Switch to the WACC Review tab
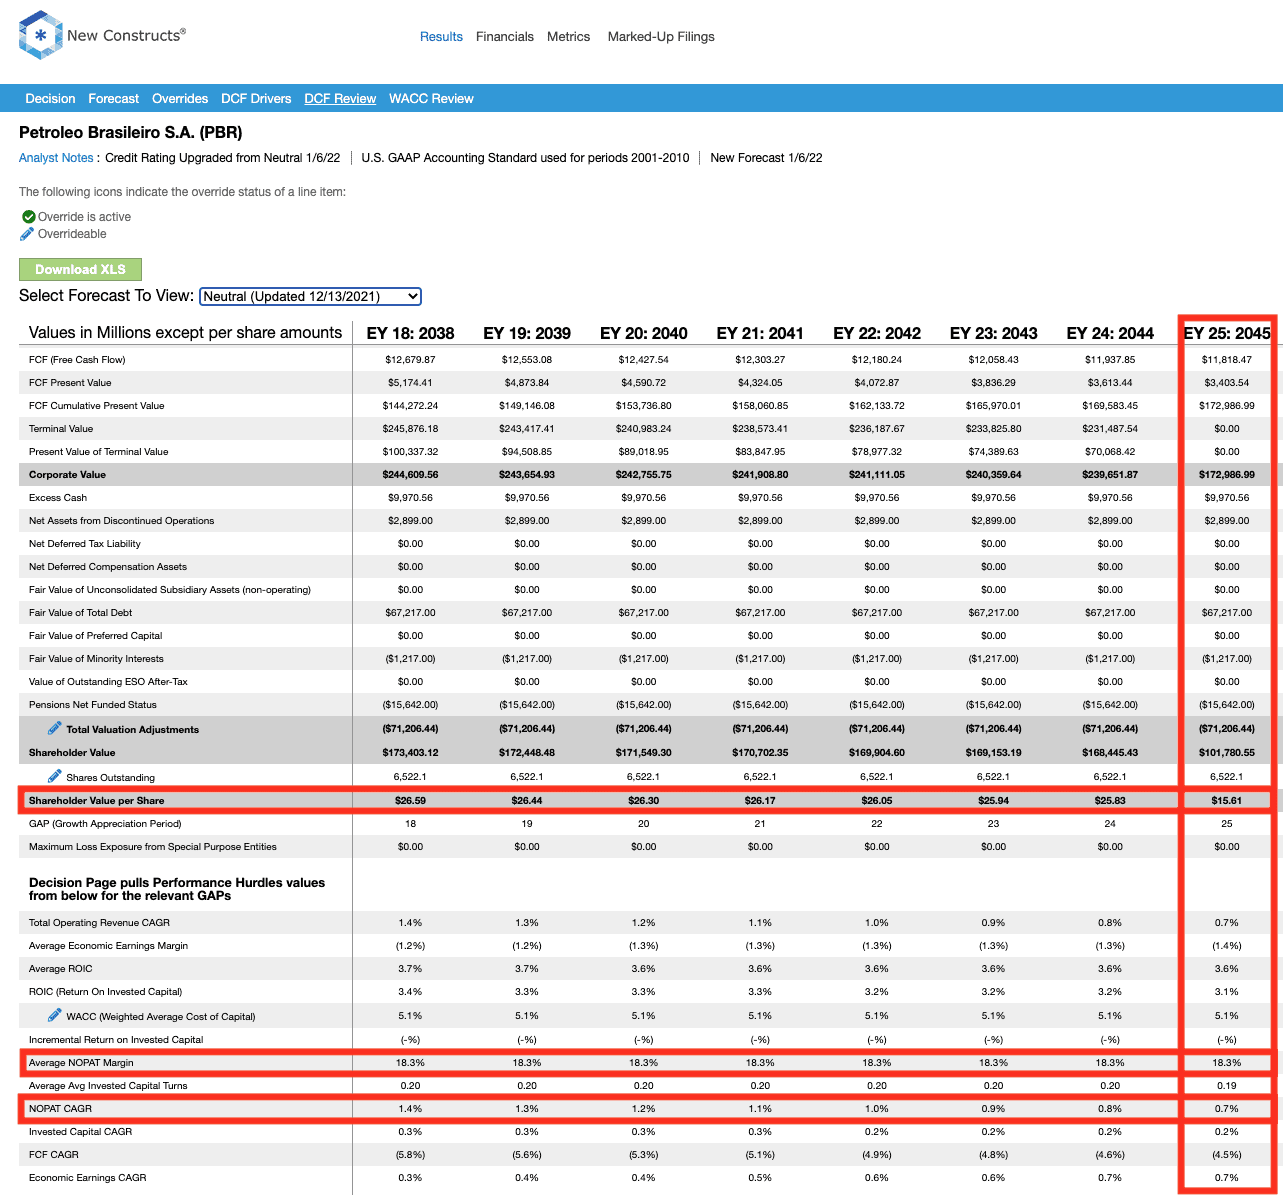Viewport: 1283px width, 1195px height. tap(431, 99)
